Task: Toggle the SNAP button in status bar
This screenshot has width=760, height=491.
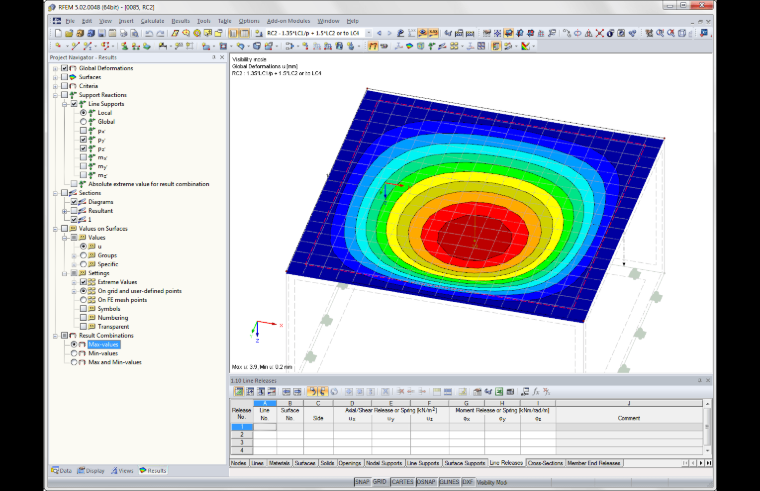Action: (x=362, y=482)
